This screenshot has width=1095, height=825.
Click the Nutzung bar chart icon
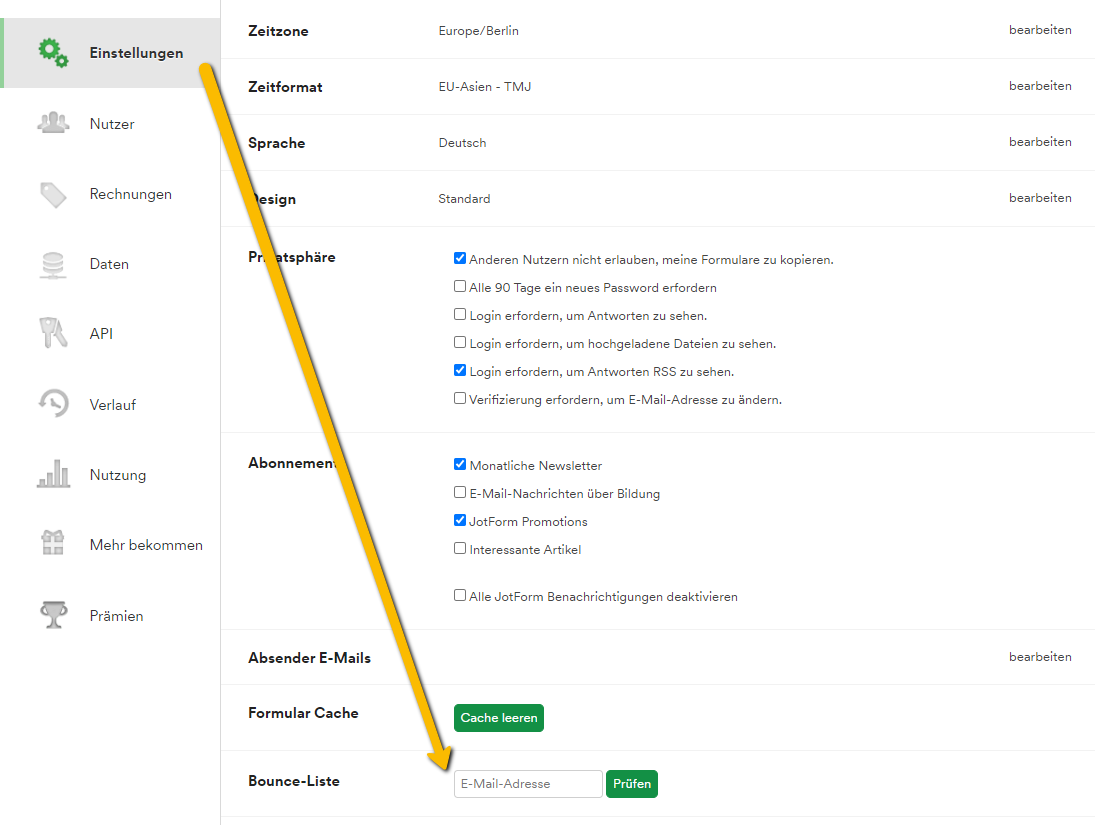53,475
